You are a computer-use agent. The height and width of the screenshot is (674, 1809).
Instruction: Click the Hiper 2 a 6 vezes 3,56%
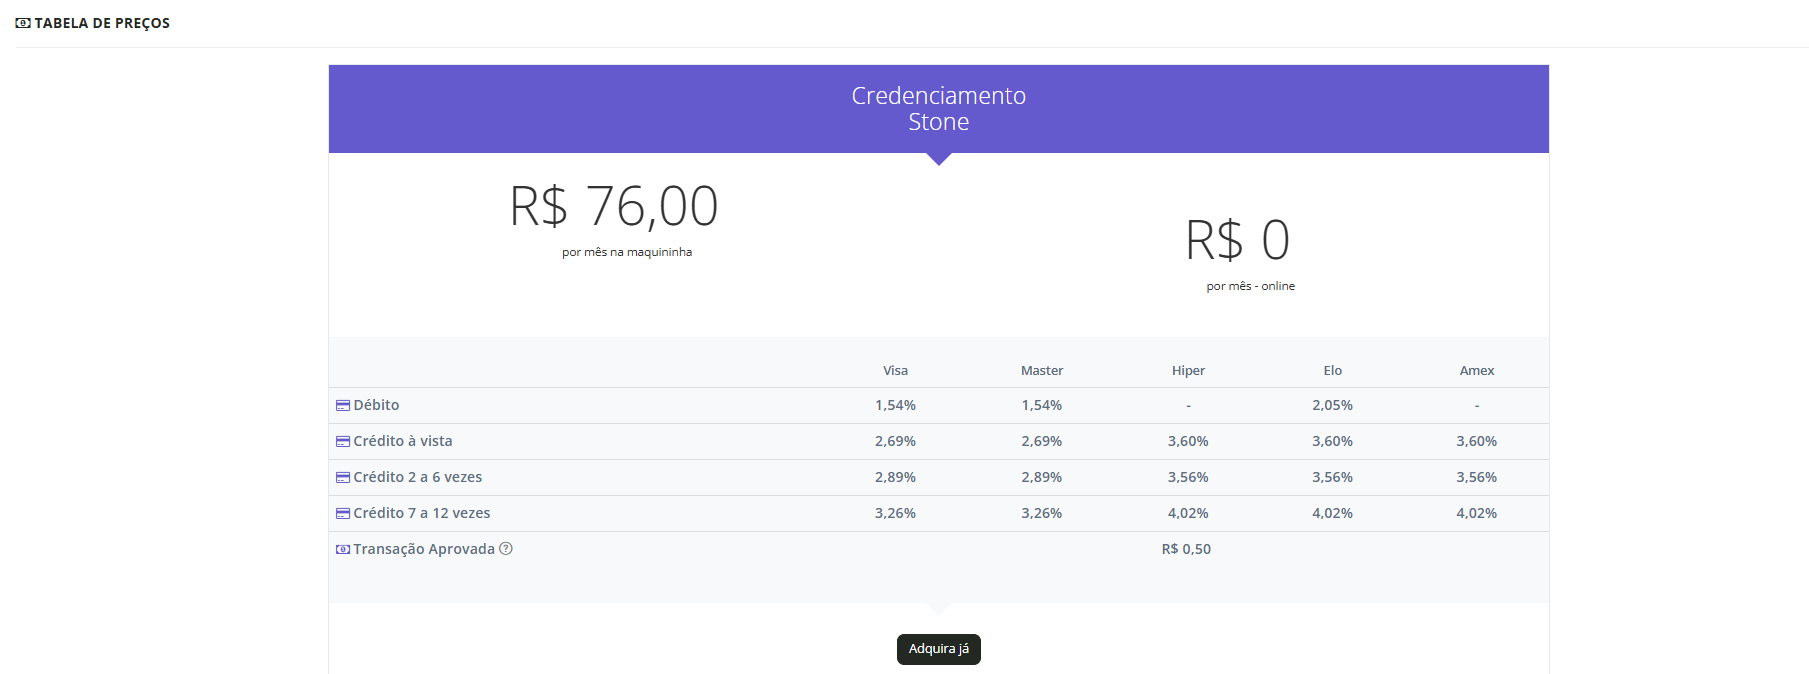(x=1188, y=477)
